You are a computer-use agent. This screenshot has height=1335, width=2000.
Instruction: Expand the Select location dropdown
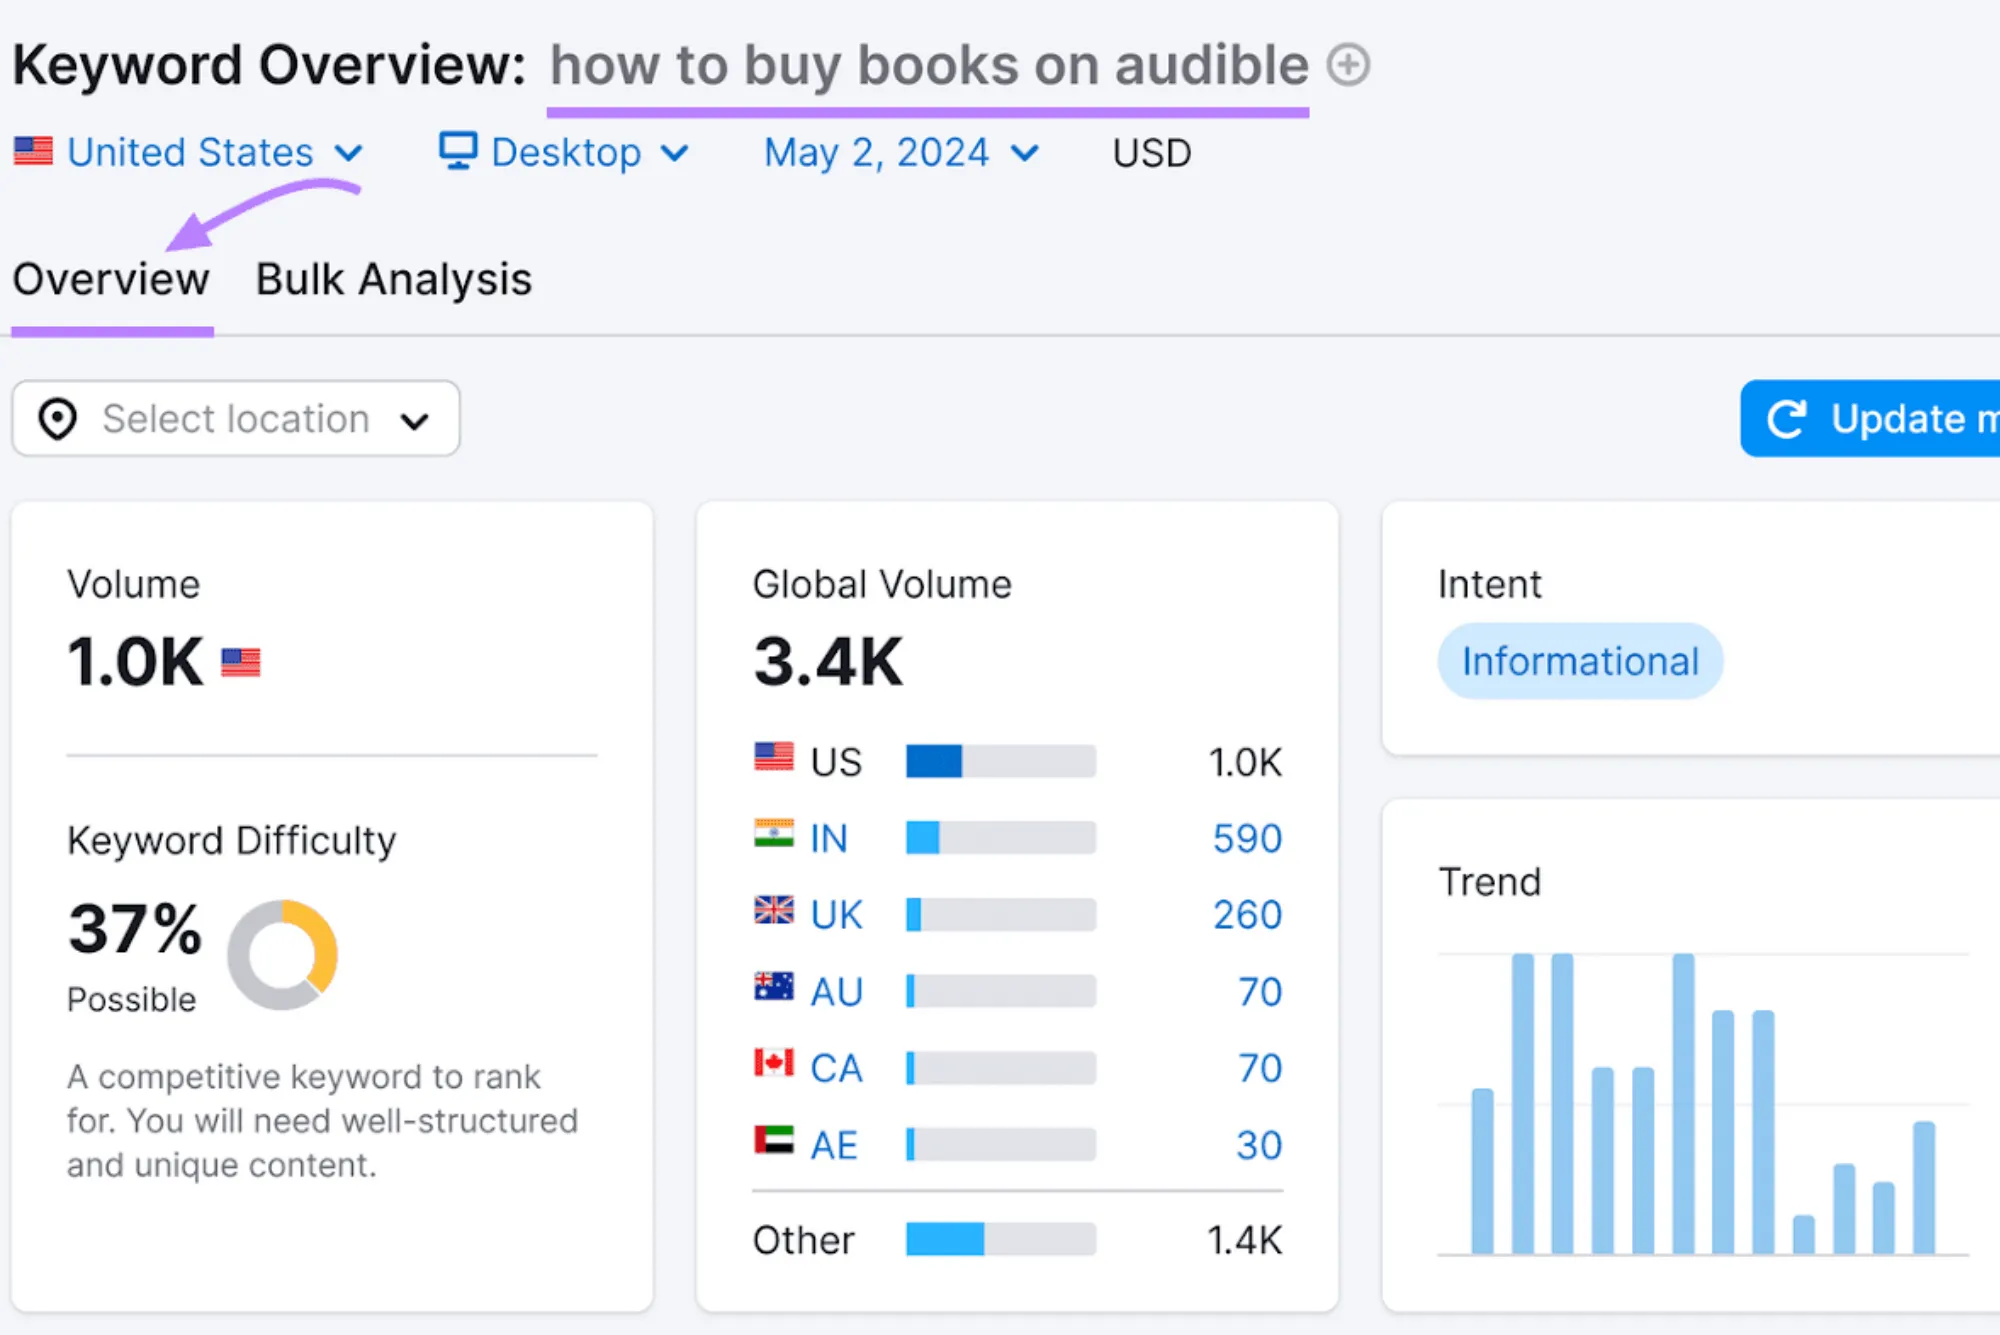click(236, 419)
